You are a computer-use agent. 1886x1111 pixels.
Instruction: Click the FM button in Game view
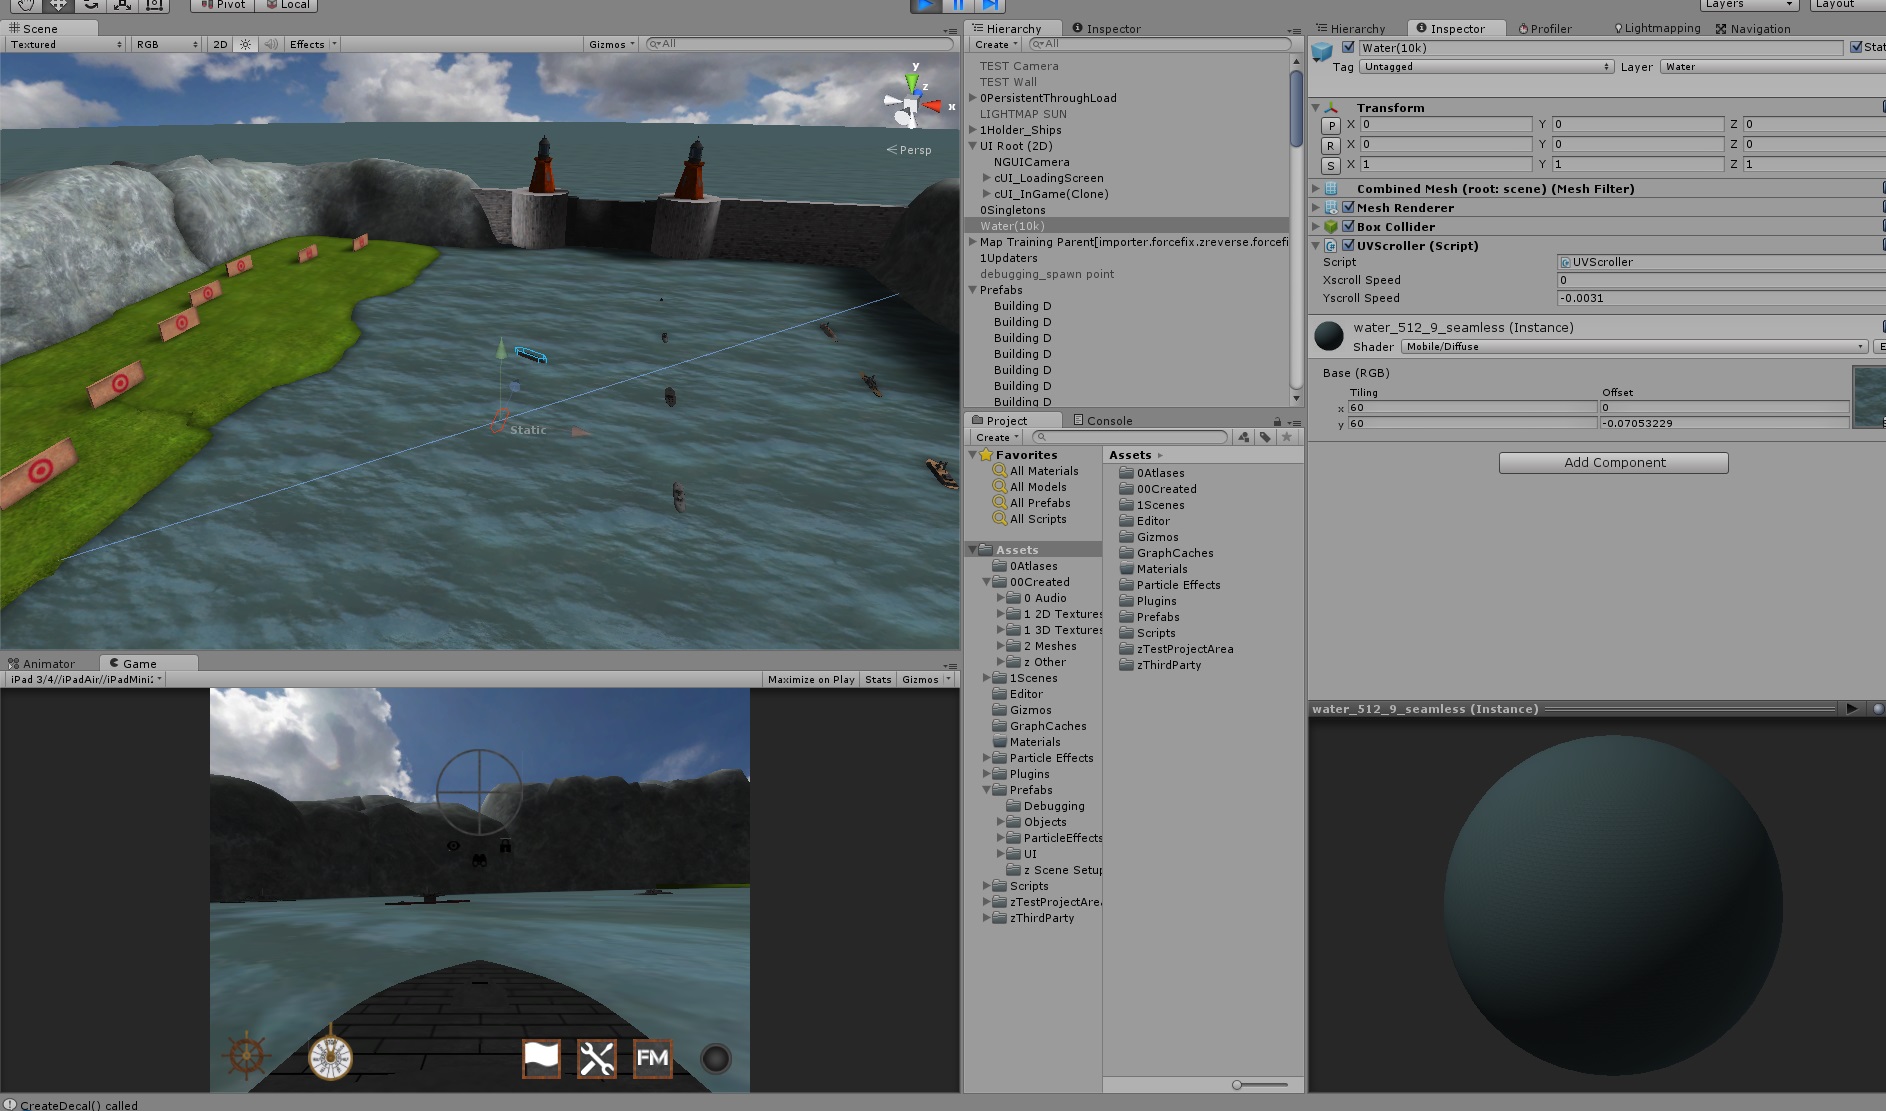click(x=653, y=1059)
